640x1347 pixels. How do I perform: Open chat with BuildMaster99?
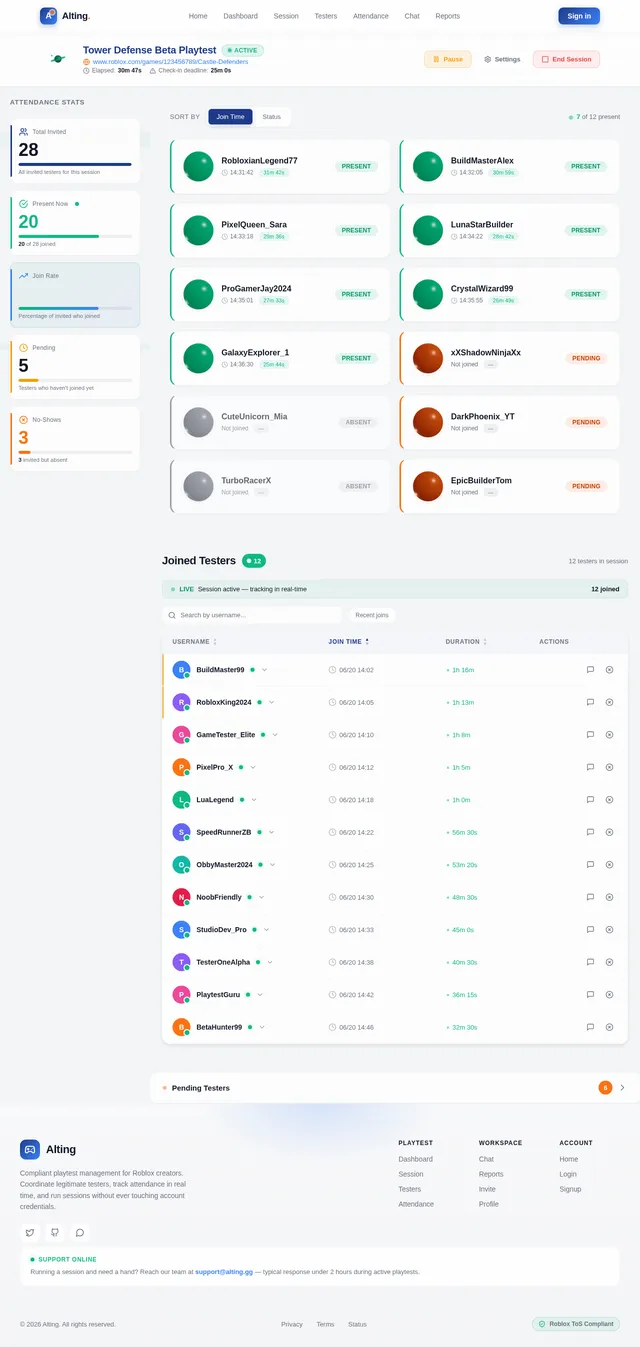590,670
